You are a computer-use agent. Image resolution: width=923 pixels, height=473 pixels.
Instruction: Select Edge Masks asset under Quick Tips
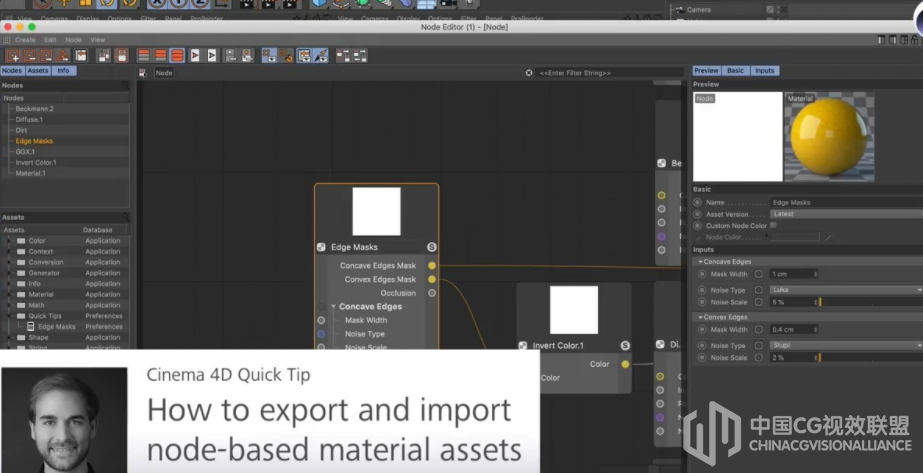(57, 327)
